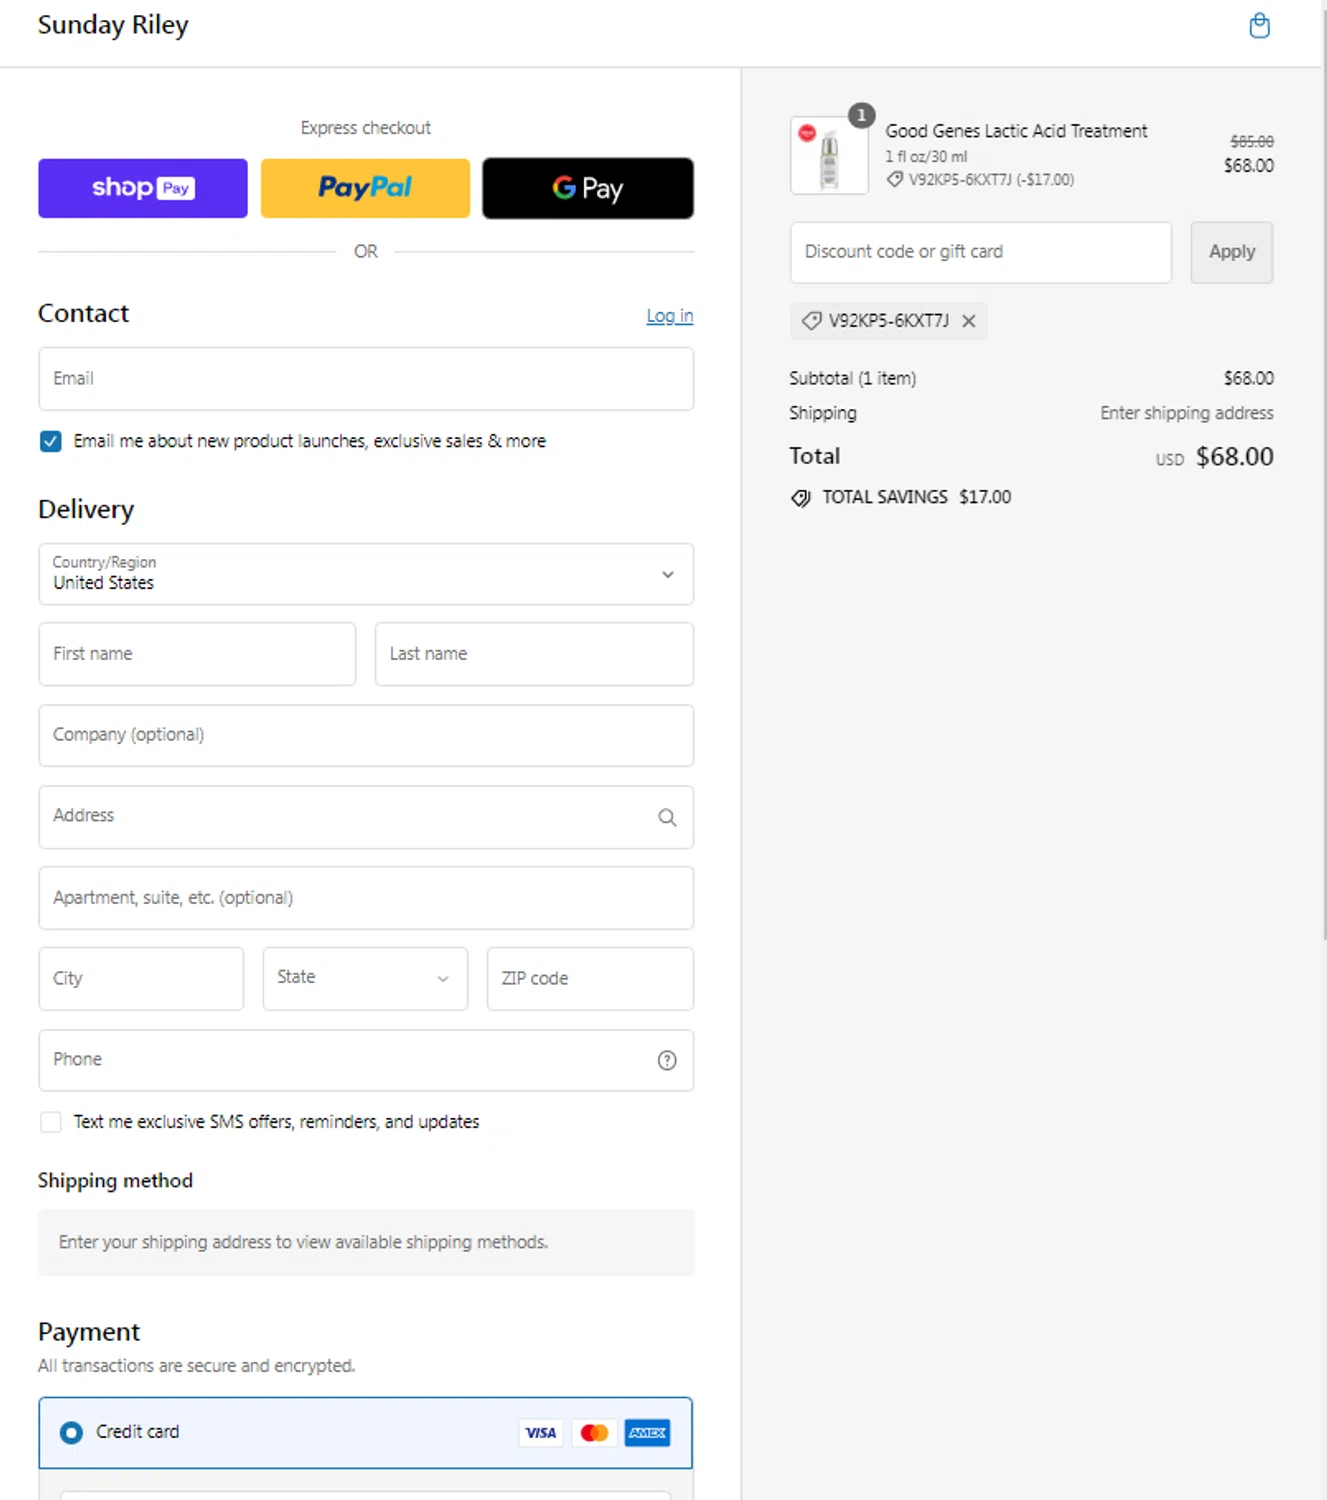Click the phone field help question icon
1327x1500 pixels.
click(x=667, y=1060)
